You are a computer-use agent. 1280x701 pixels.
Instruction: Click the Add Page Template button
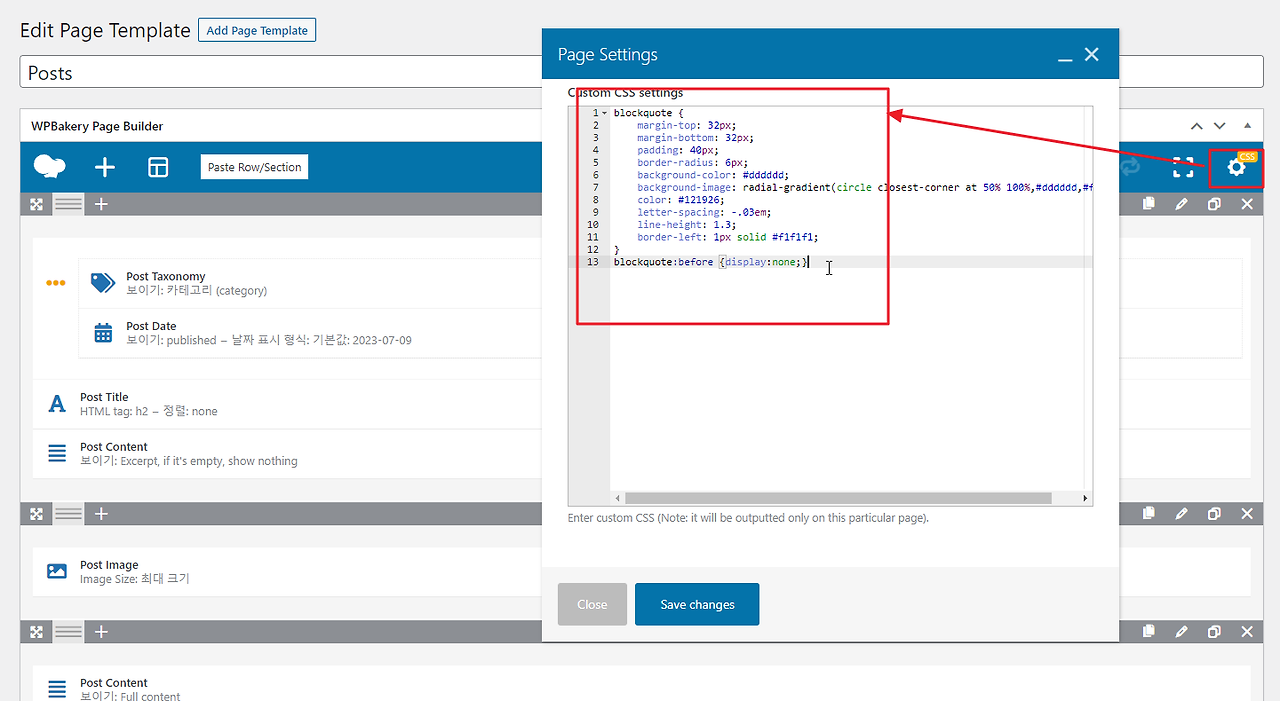pos(257,30)
